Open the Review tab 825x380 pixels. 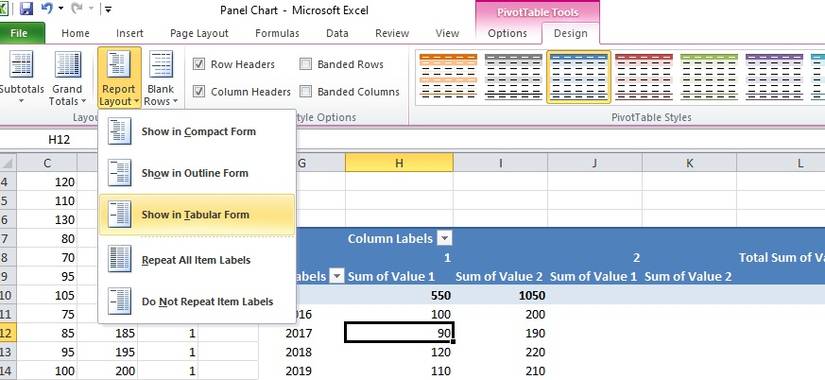tap(392, 33)
